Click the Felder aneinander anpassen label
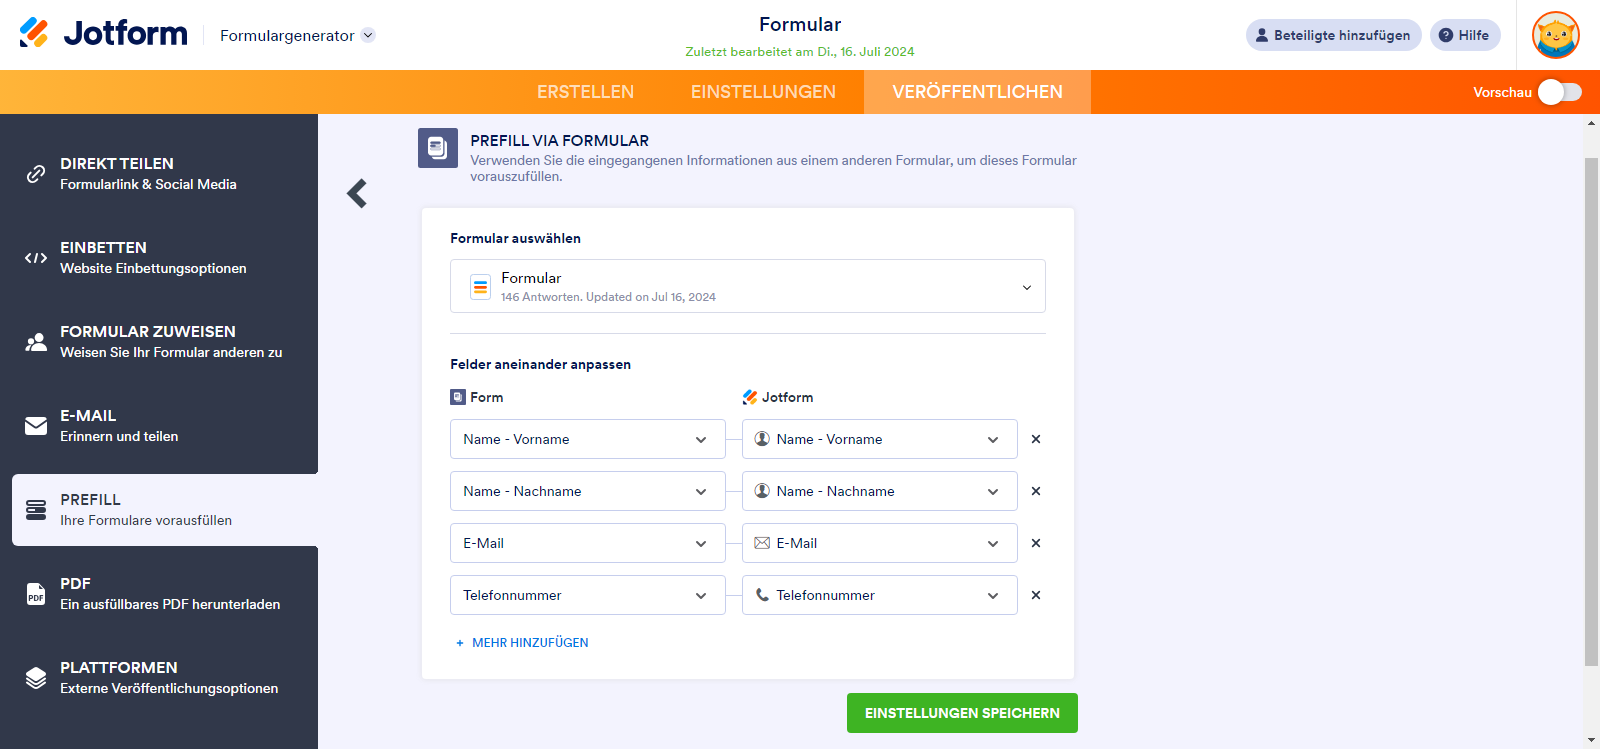 [x=541, y=364]
